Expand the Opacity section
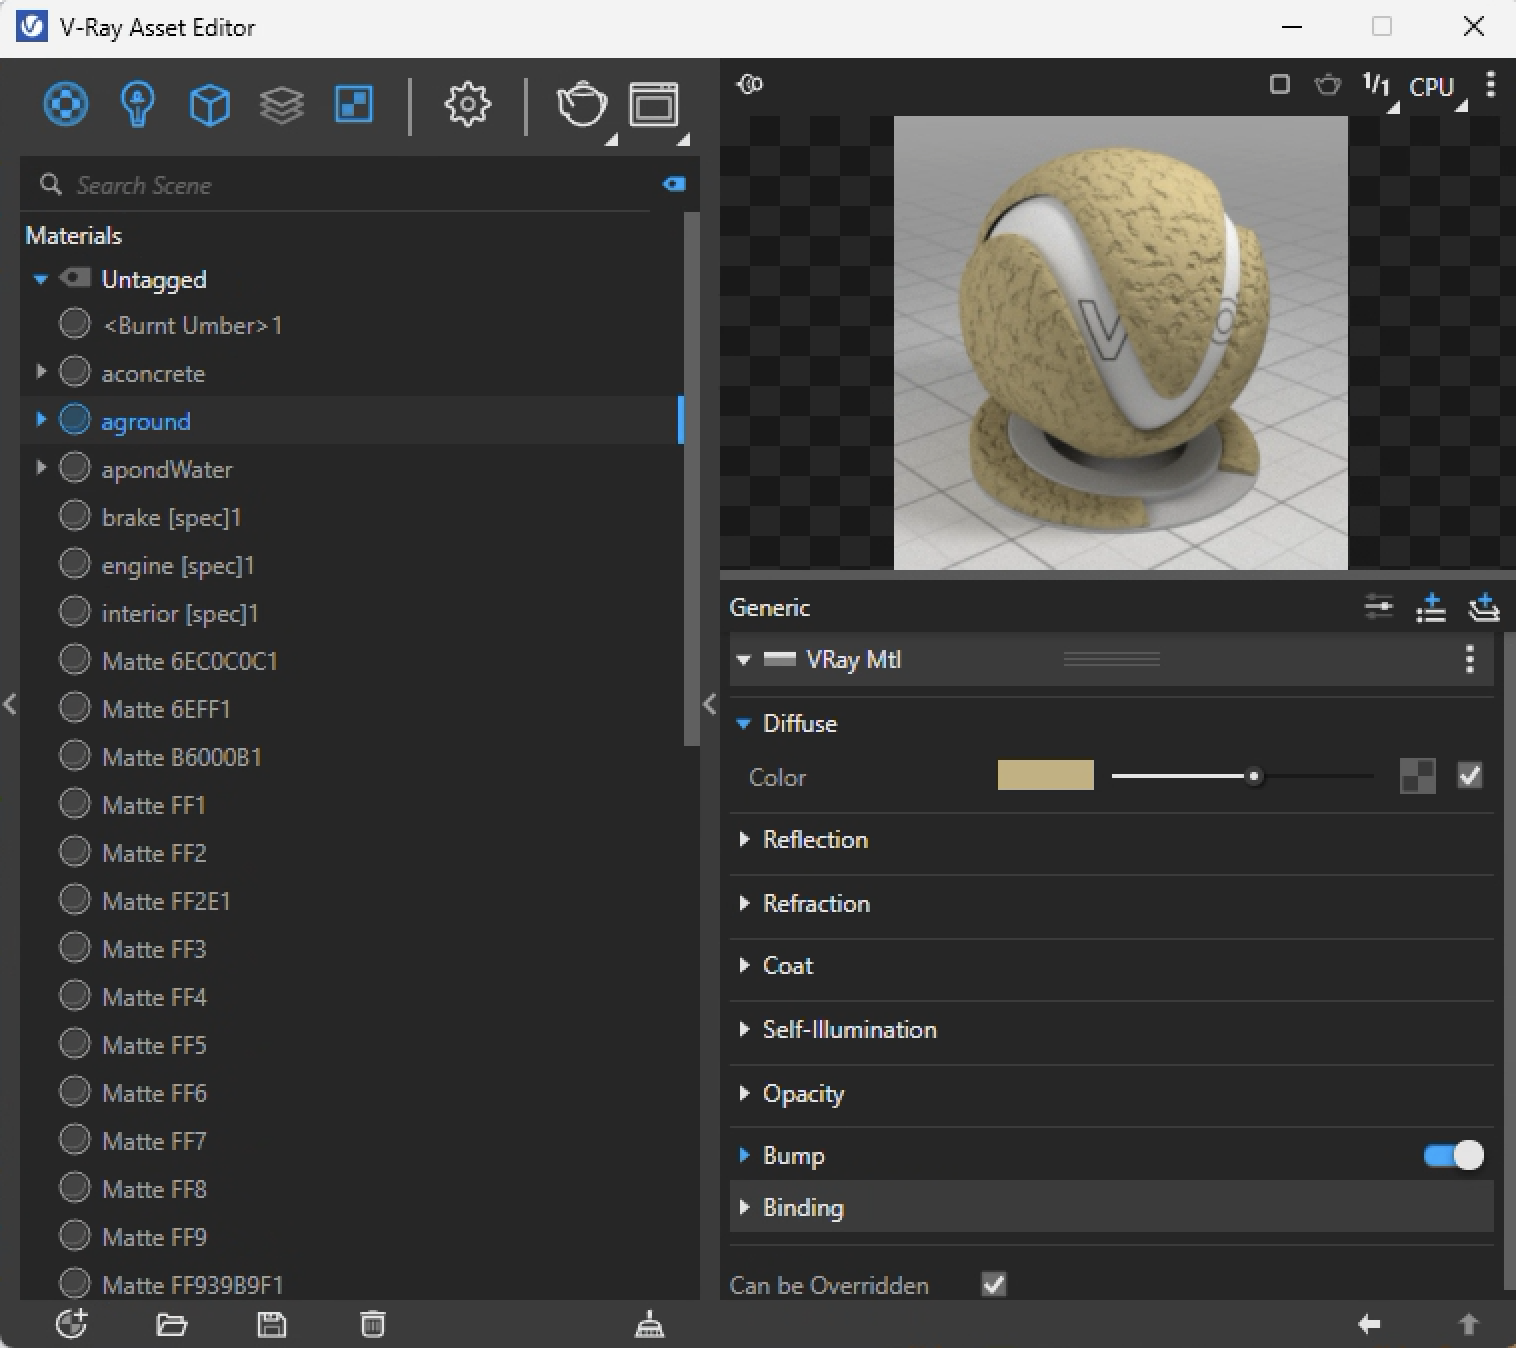 coord(744,1094)
